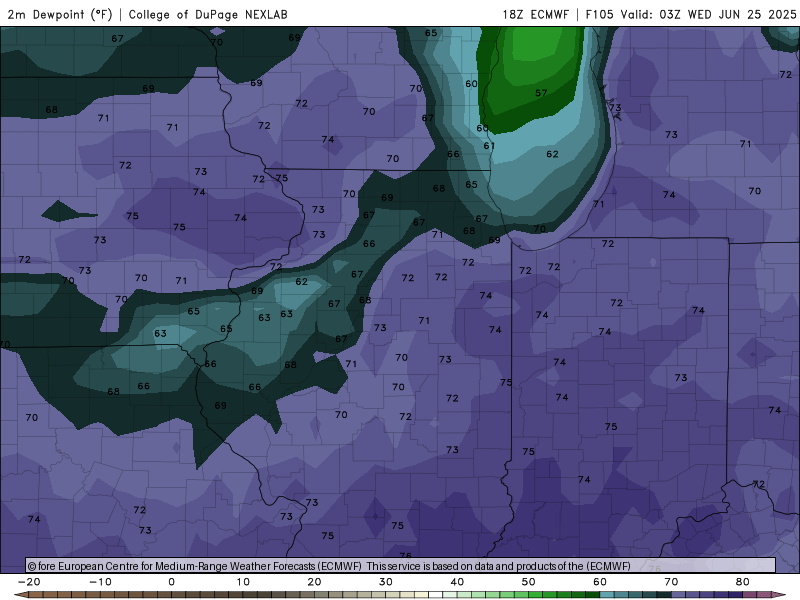This screenshot has width=800, height=600.
Task: Click the '60' label below the color scale
Action: 600,582
